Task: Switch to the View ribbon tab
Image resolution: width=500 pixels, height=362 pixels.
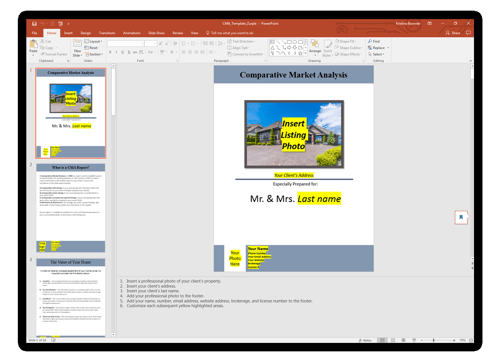Action: click(x=194, y=33)
